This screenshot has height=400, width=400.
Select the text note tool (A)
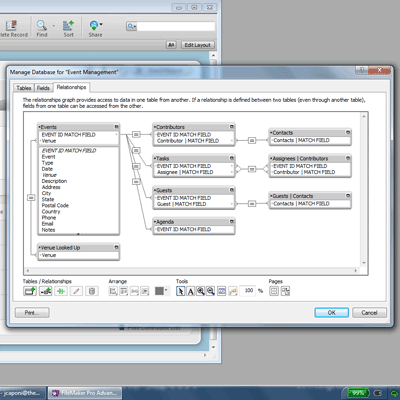(190, 291)
